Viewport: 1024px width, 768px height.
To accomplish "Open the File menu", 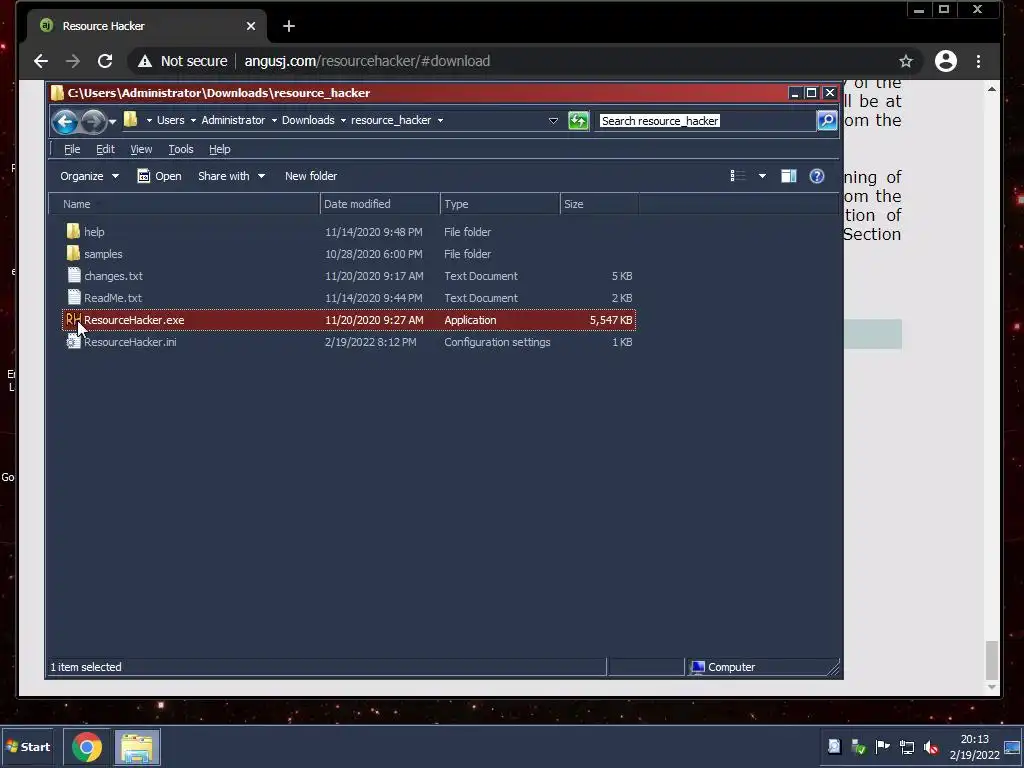I will tap(72, 149).
